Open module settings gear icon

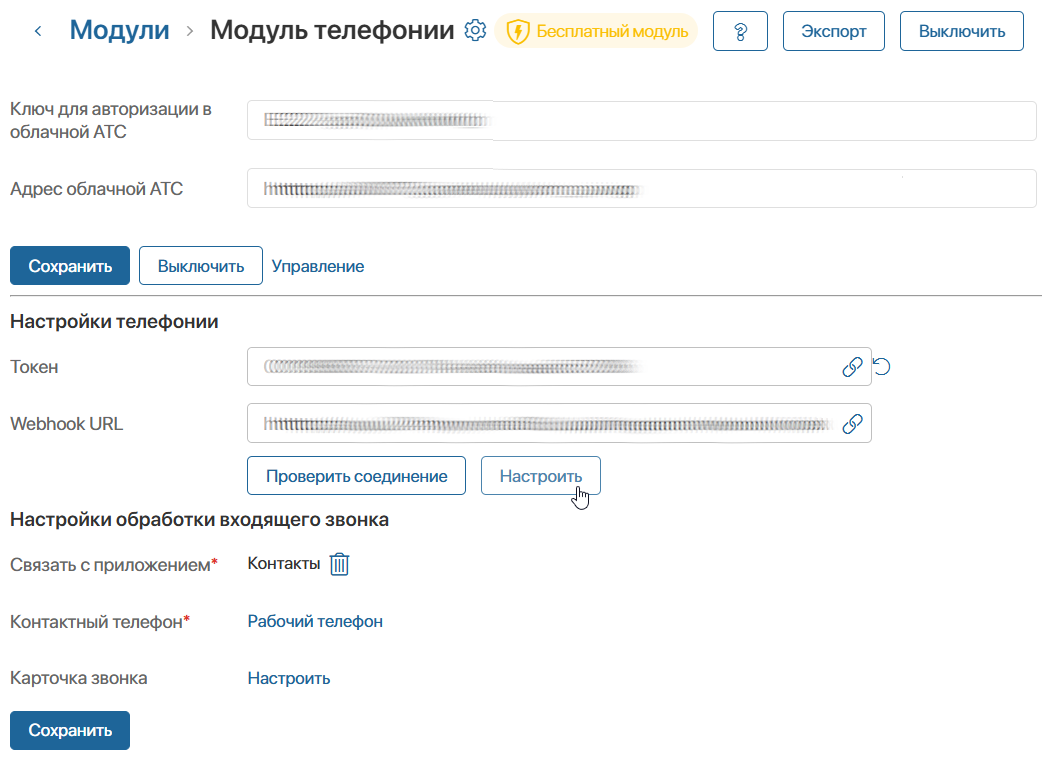coord(475,31)
